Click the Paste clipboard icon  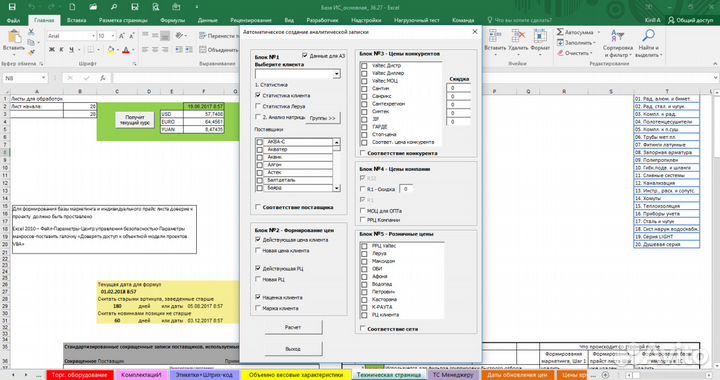click(x=14, y=37)
